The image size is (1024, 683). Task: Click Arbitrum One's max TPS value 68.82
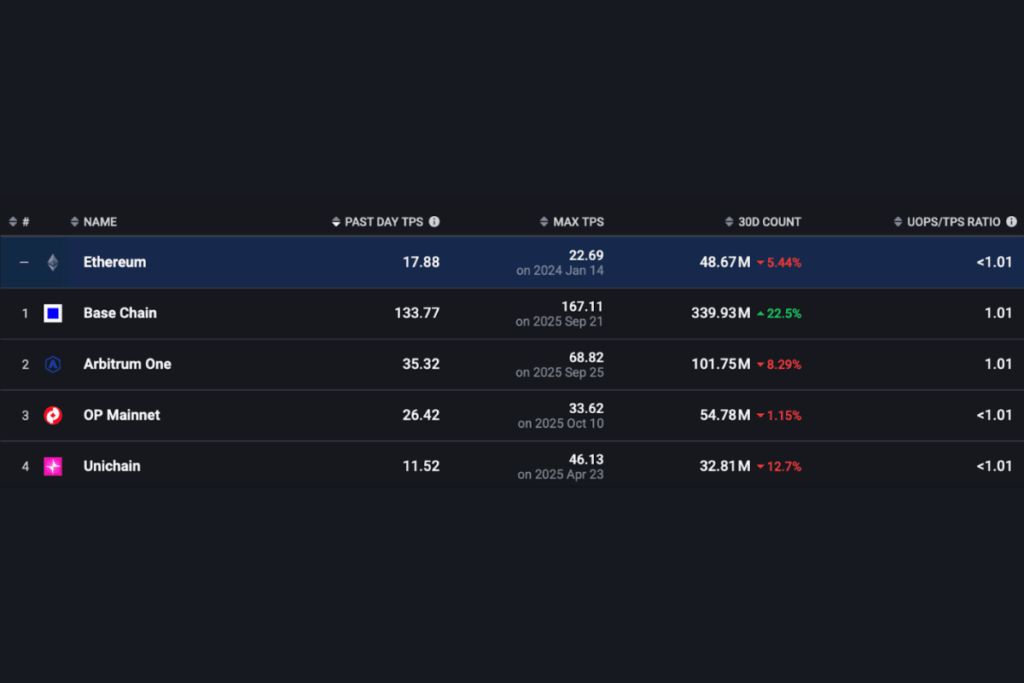pos(586,357)
